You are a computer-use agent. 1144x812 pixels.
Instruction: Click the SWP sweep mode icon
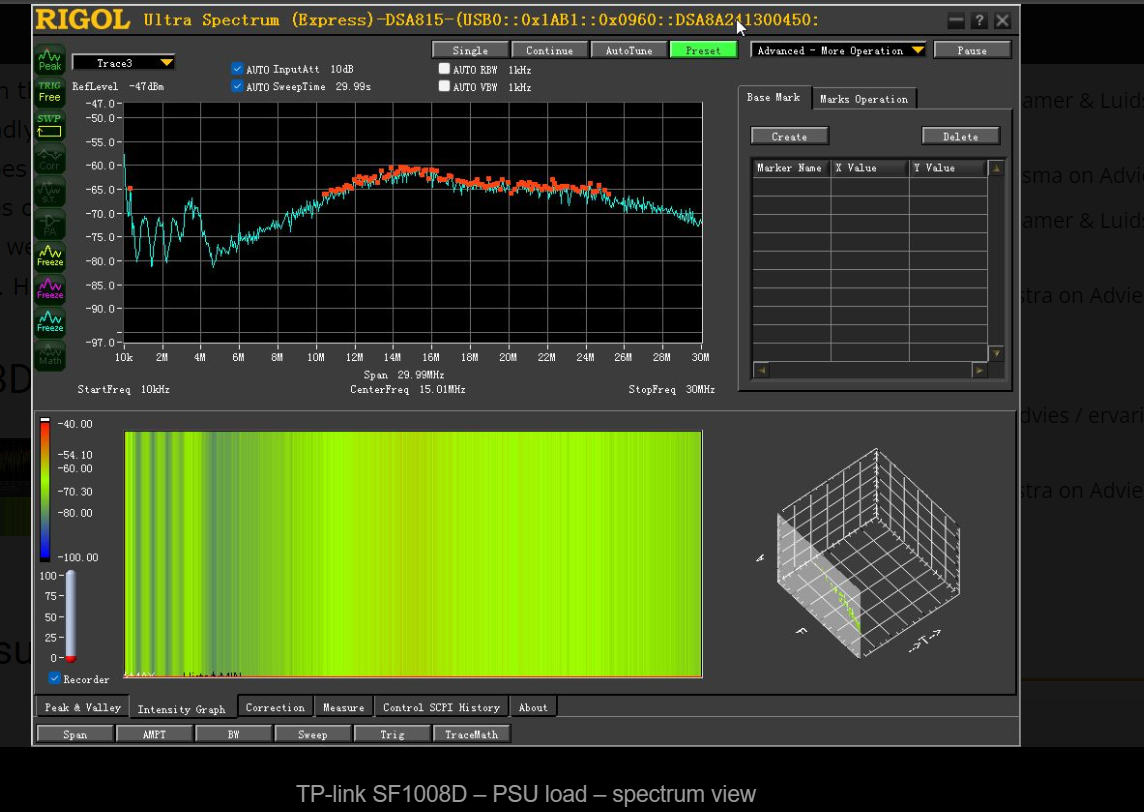[50, 126]
